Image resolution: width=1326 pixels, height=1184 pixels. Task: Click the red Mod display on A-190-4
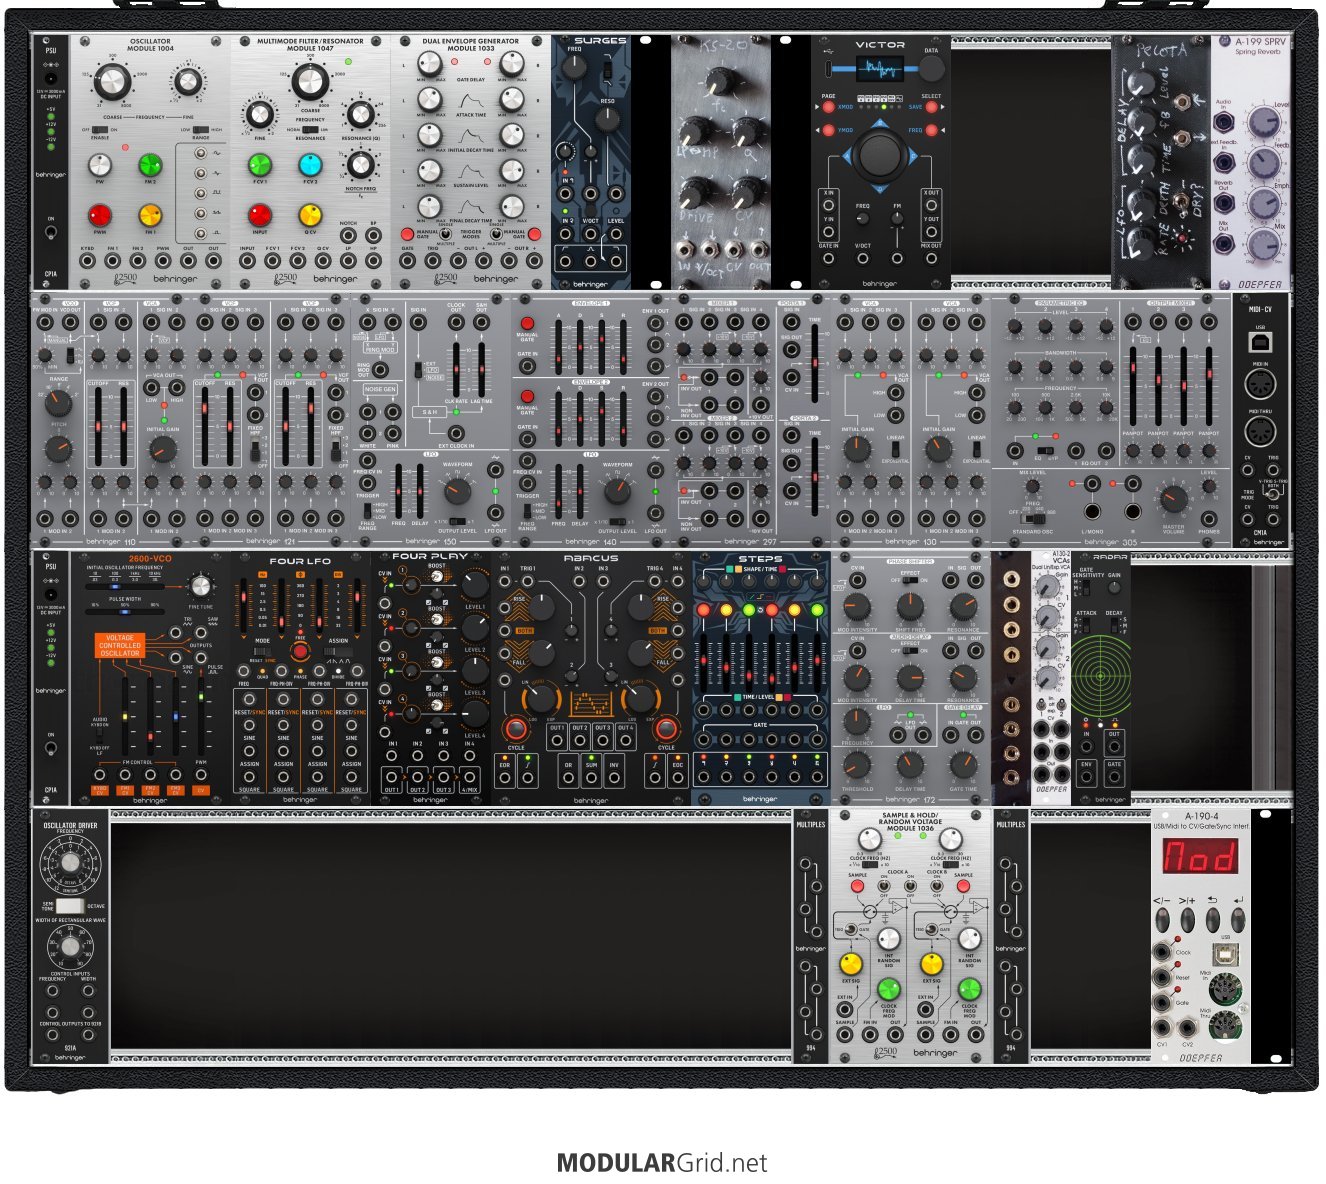point(1199,857)
